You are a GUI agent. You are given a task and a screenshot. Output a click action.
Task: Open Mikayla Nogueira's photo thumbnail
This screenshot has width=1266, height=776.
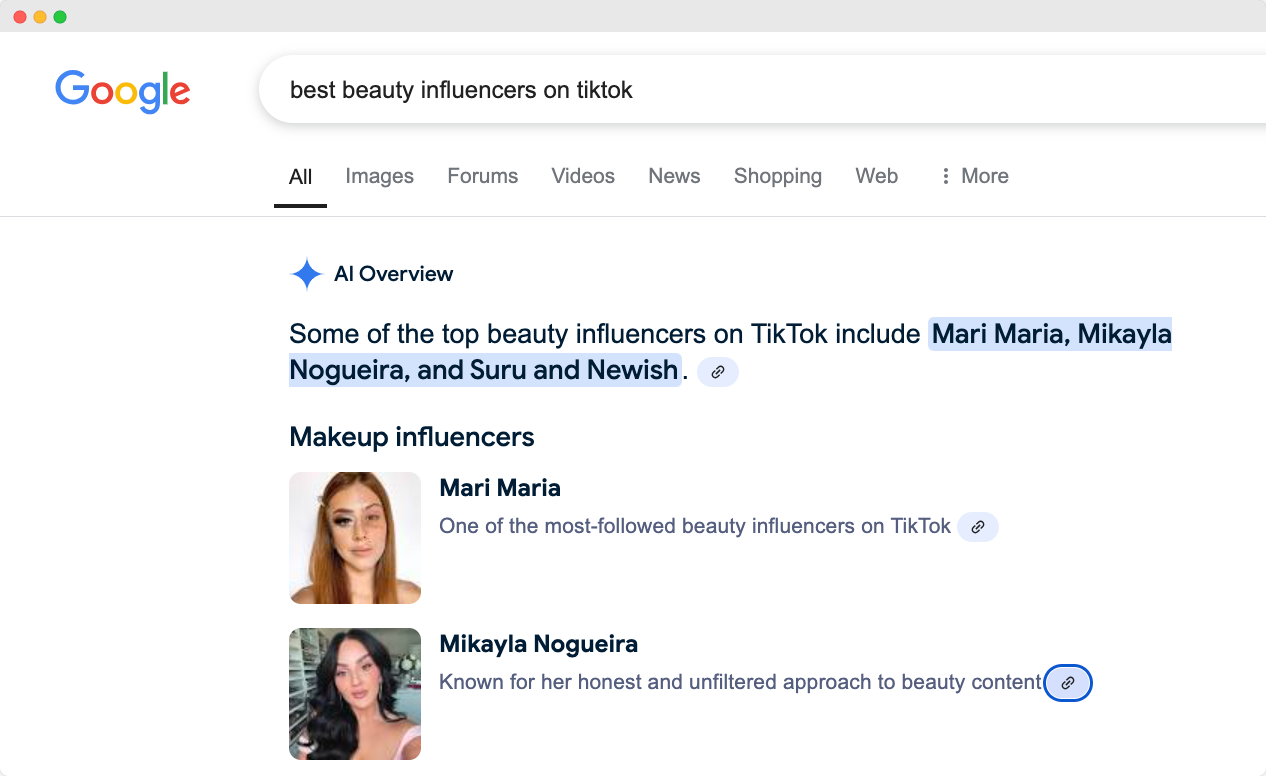pyautogui.click(x=355, y=694)
